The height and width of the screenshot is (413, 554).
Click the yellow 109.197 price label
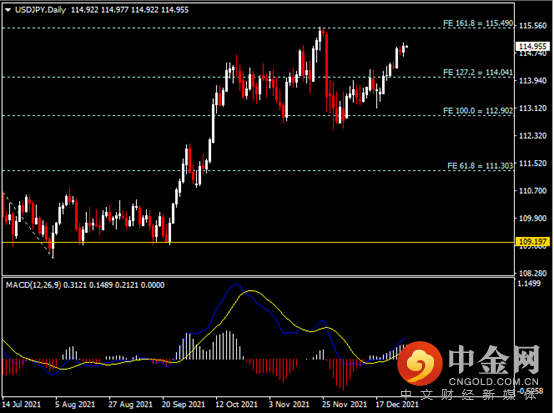(x=533, y=242)
